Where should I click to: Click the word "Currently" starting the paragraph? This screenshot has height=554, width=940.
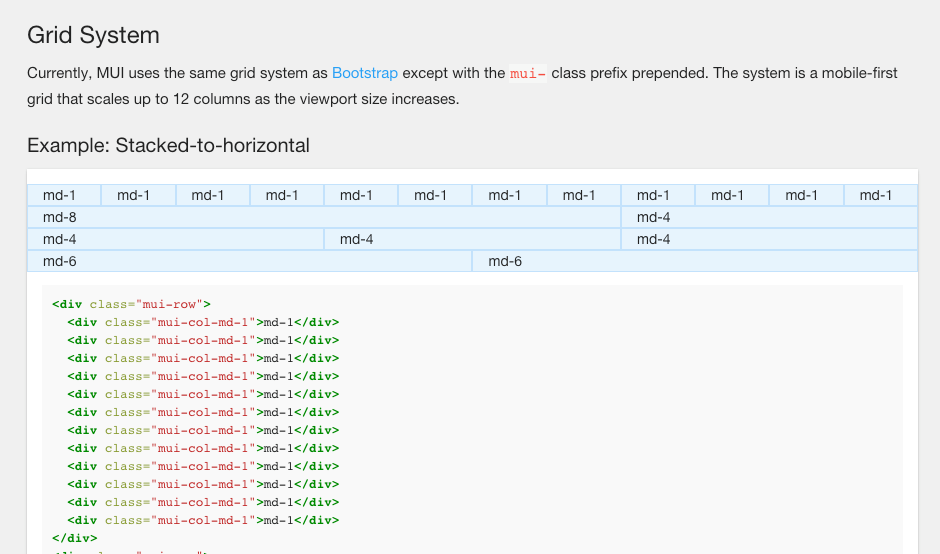point(58,73)
